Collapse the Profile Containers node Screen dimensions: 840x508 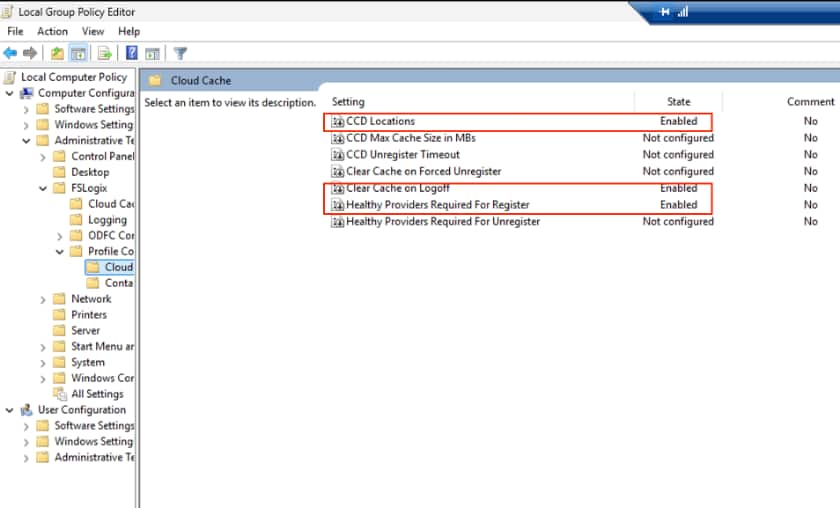[59, 252]
